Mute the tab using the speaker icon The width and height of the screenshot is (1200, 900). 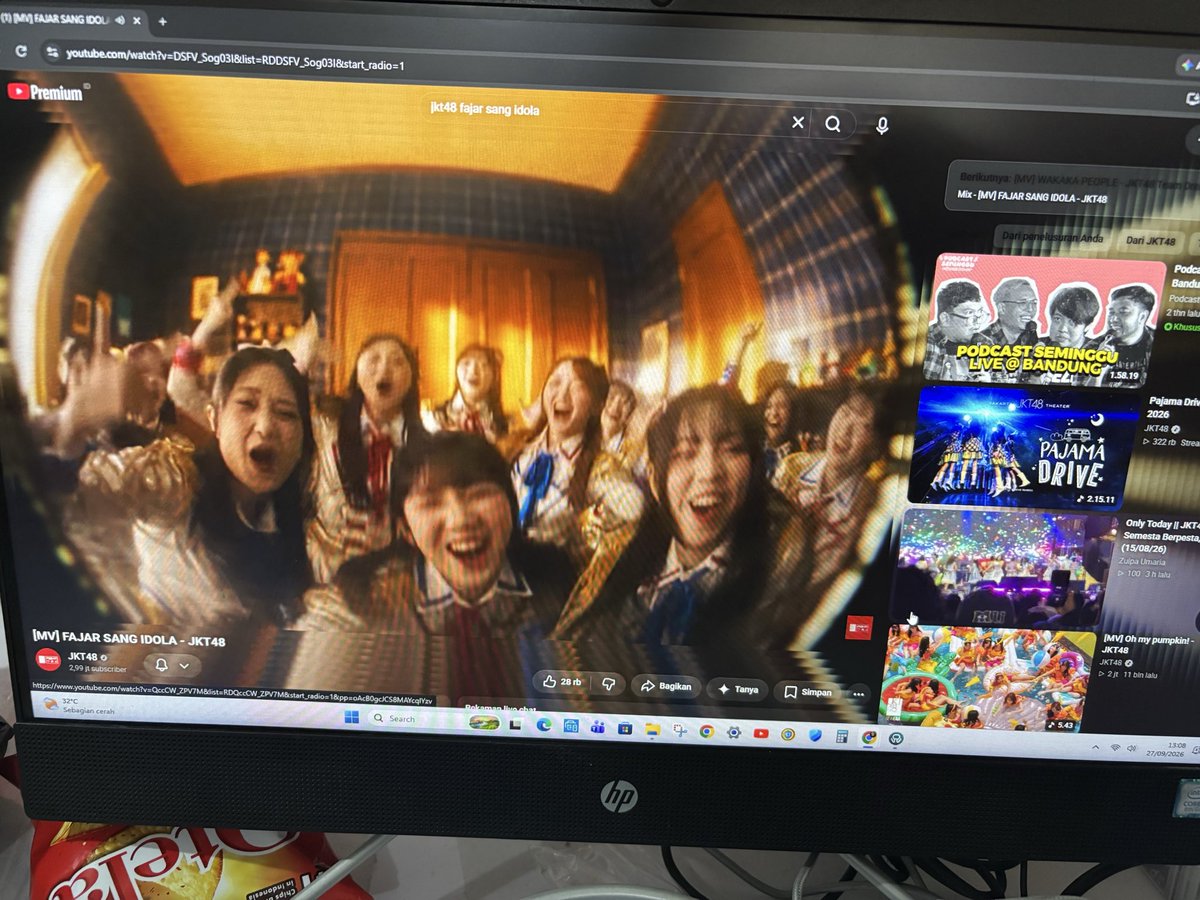(121, 19)
